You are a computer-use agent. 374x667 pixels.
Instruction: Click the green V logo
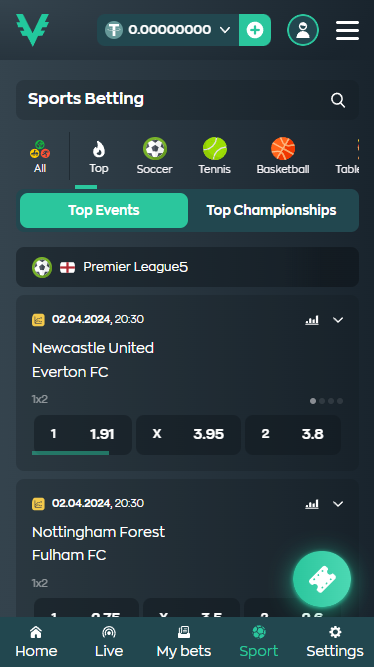click(x=33, y=29)
